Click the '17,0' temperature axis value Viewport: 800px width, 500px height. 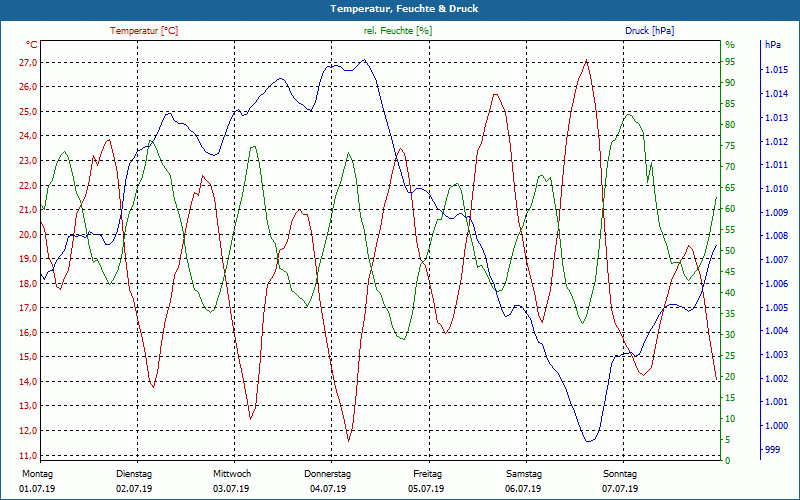[28, 308]
